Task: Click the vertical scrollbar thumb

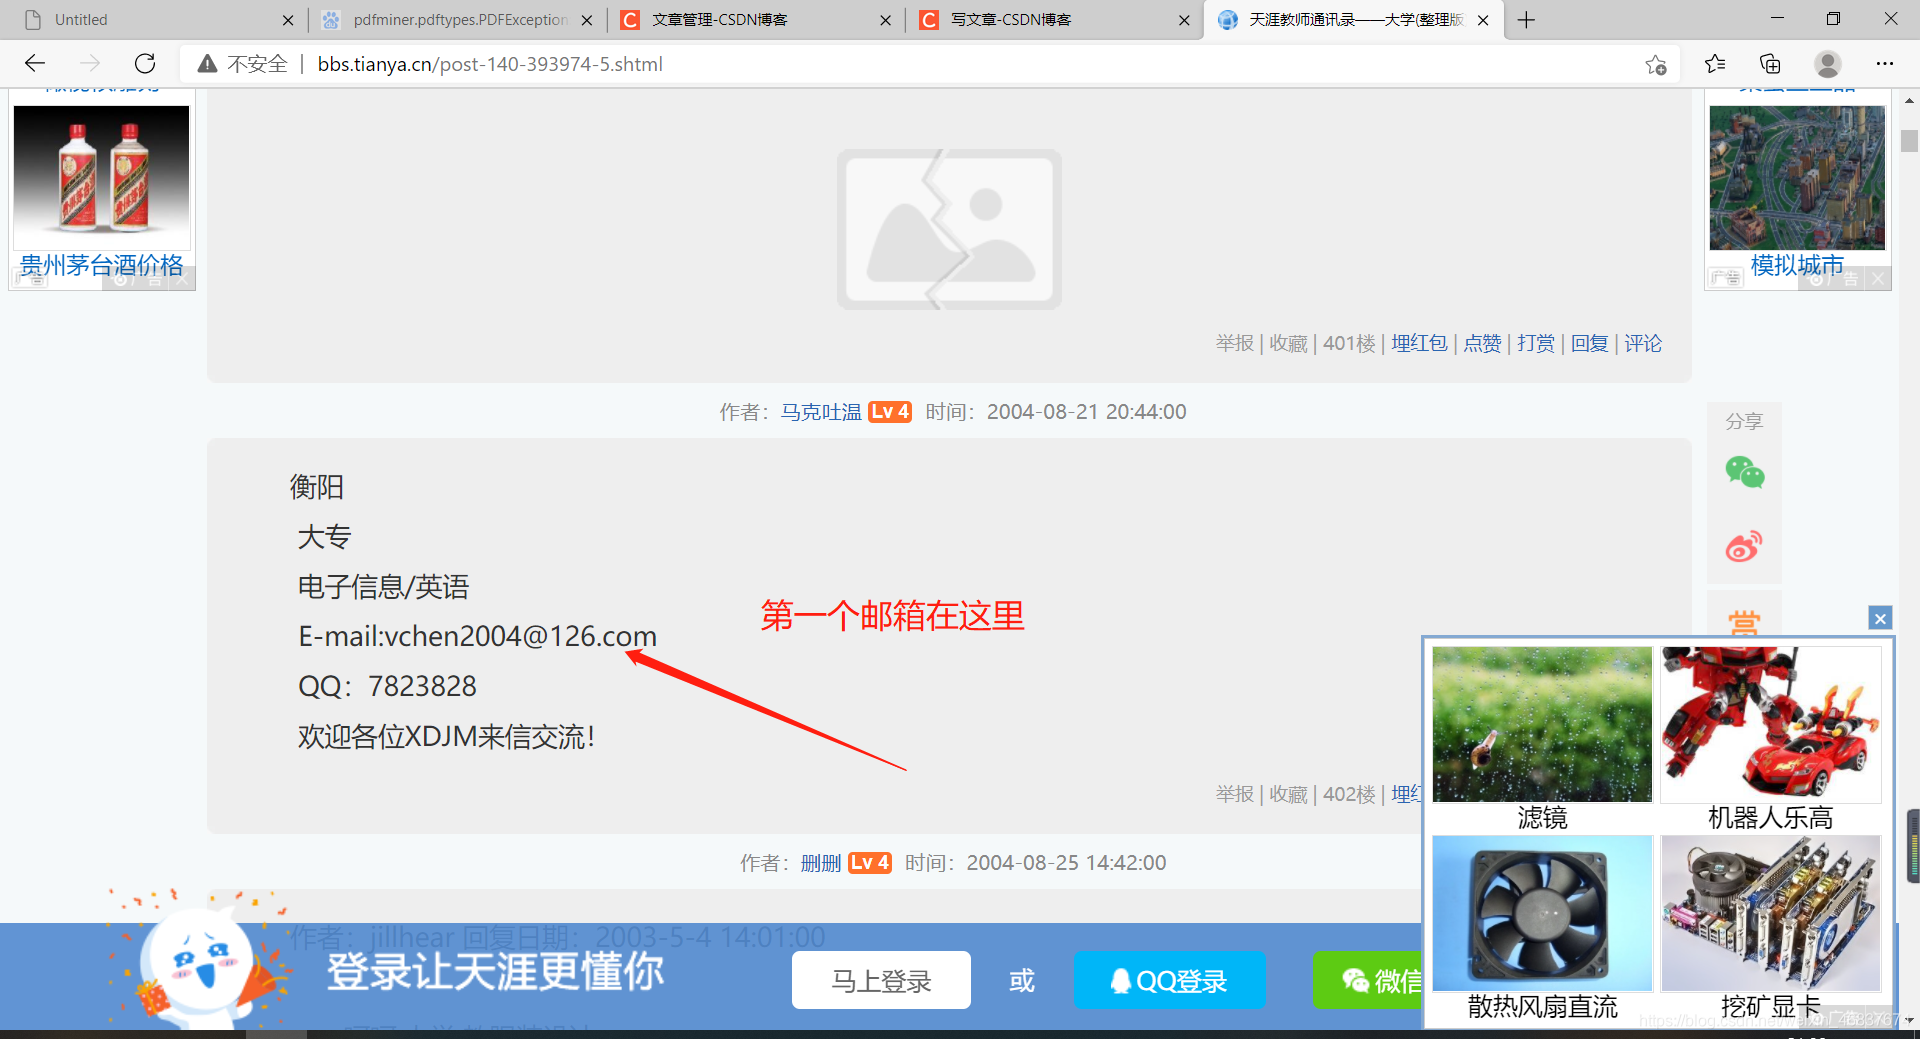Action: pos(1909,141)
